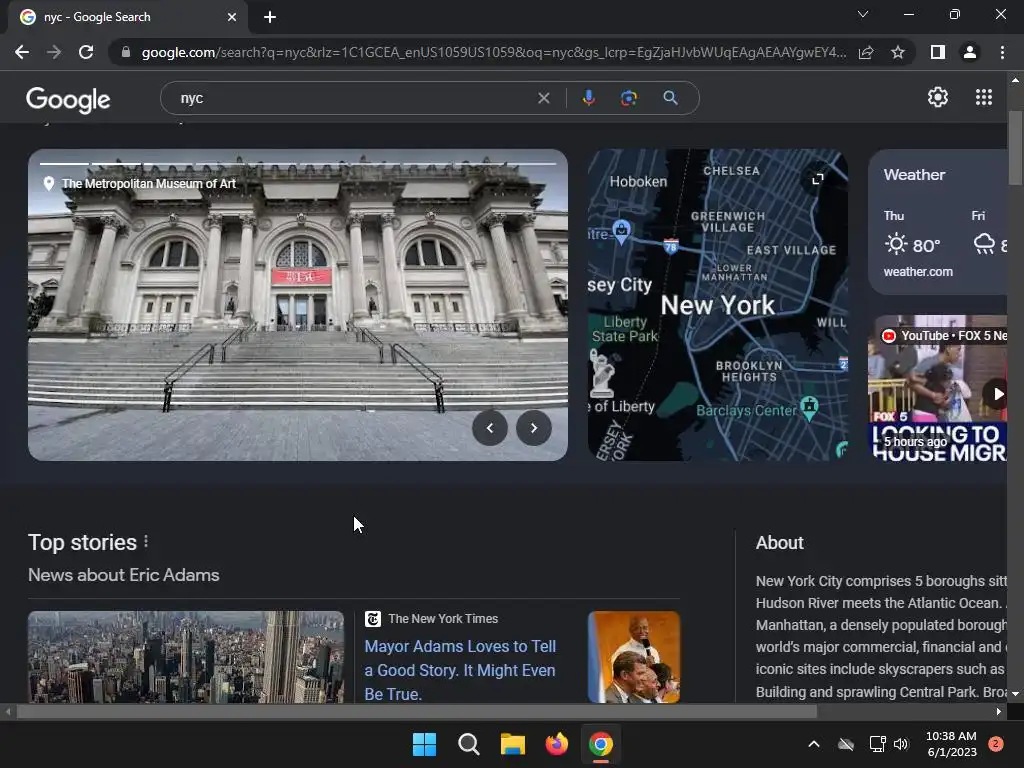
Task: Click the horizontal page scrollbar
Action: (417, 711)
